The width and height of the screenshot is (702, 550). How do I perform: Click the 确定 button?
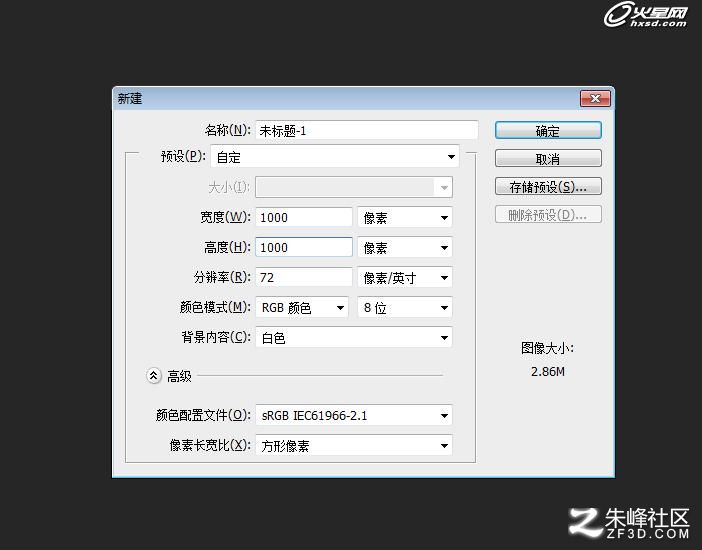coord(548,131)
